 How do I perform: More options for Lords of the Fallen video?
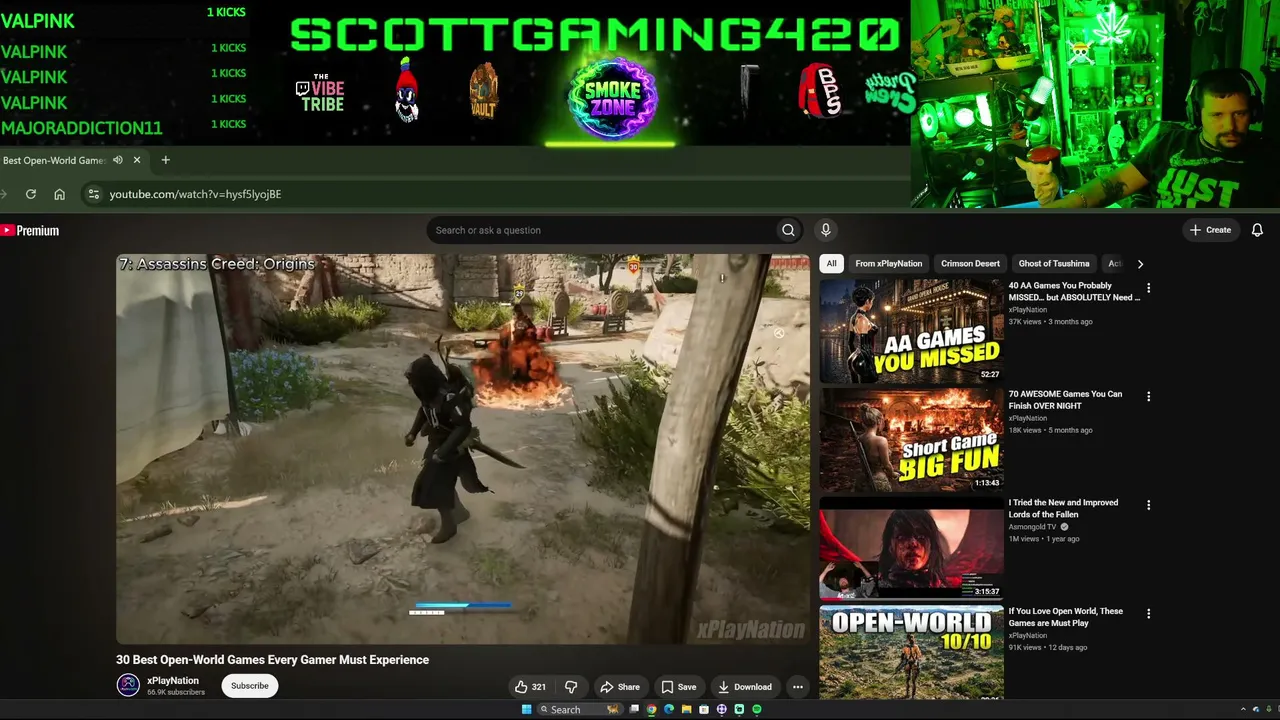click(x=1148, y=505)
